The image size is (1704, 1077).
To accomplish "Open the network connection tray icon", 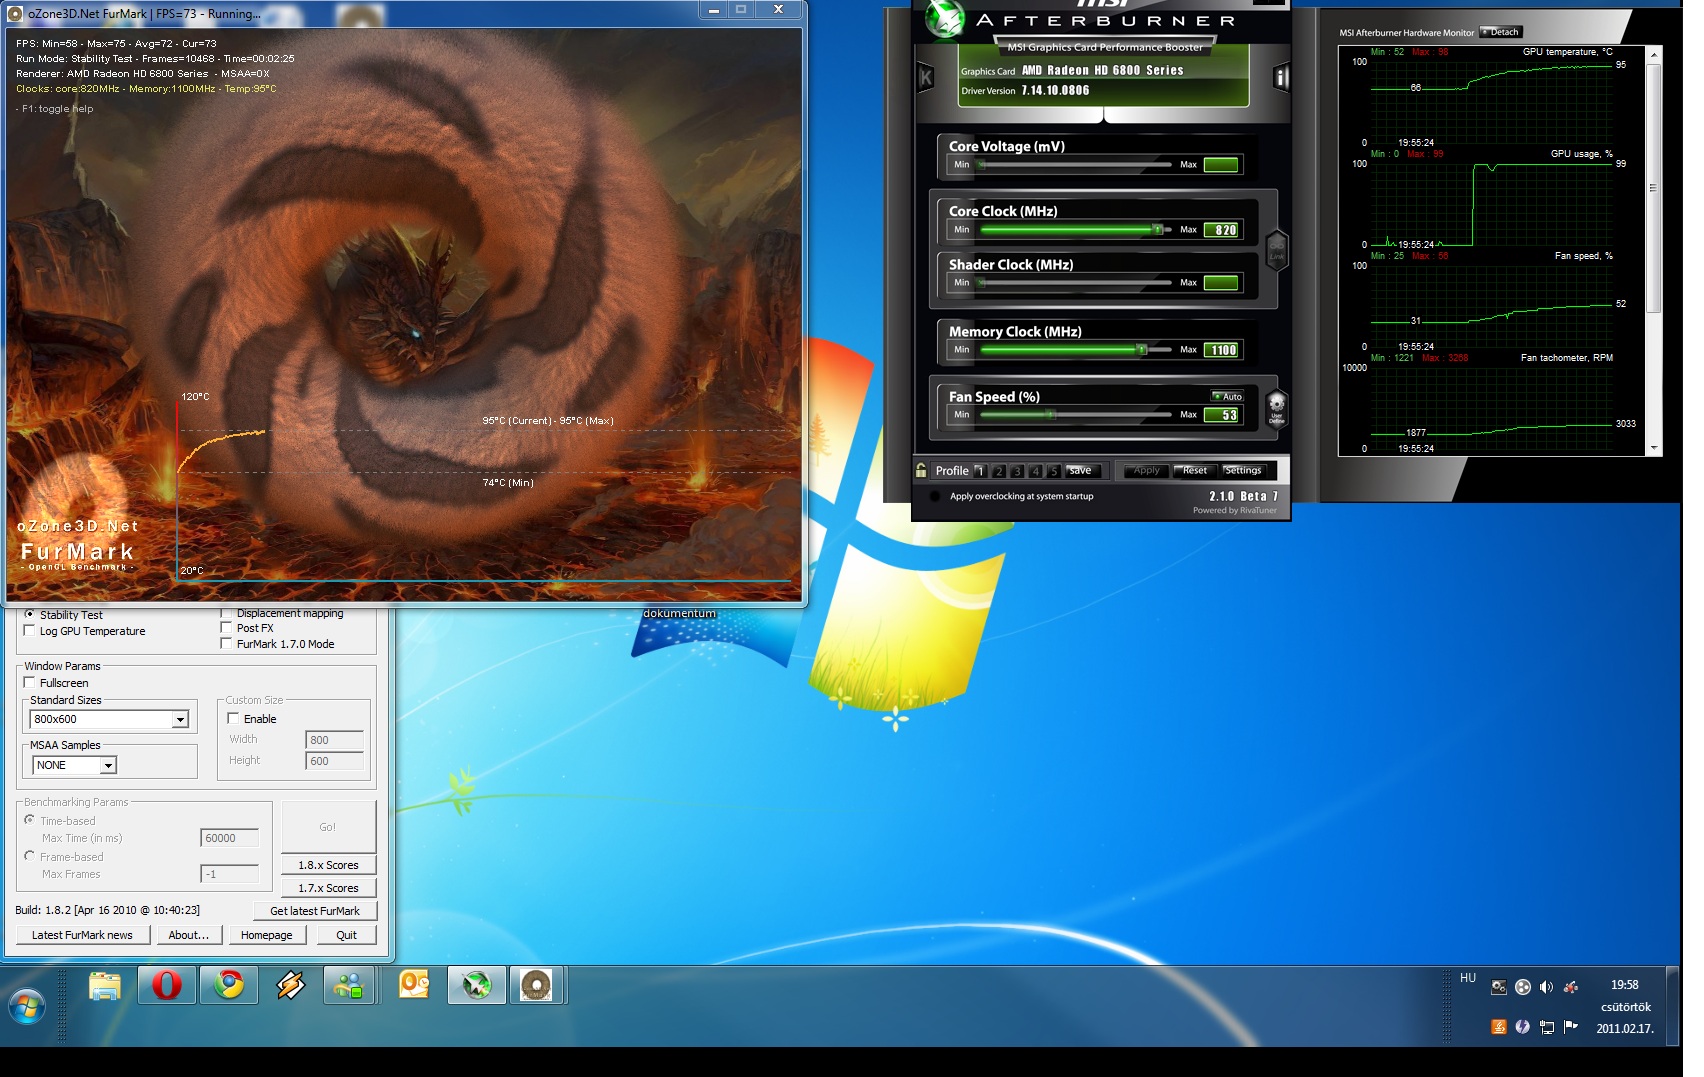I will pos(1547,1026).
